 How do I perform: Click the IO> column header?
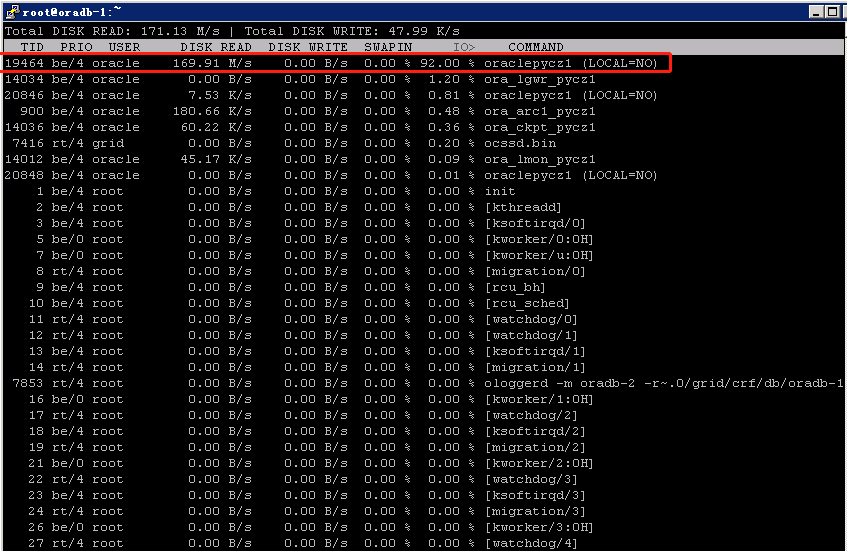(x=464, y=47)
